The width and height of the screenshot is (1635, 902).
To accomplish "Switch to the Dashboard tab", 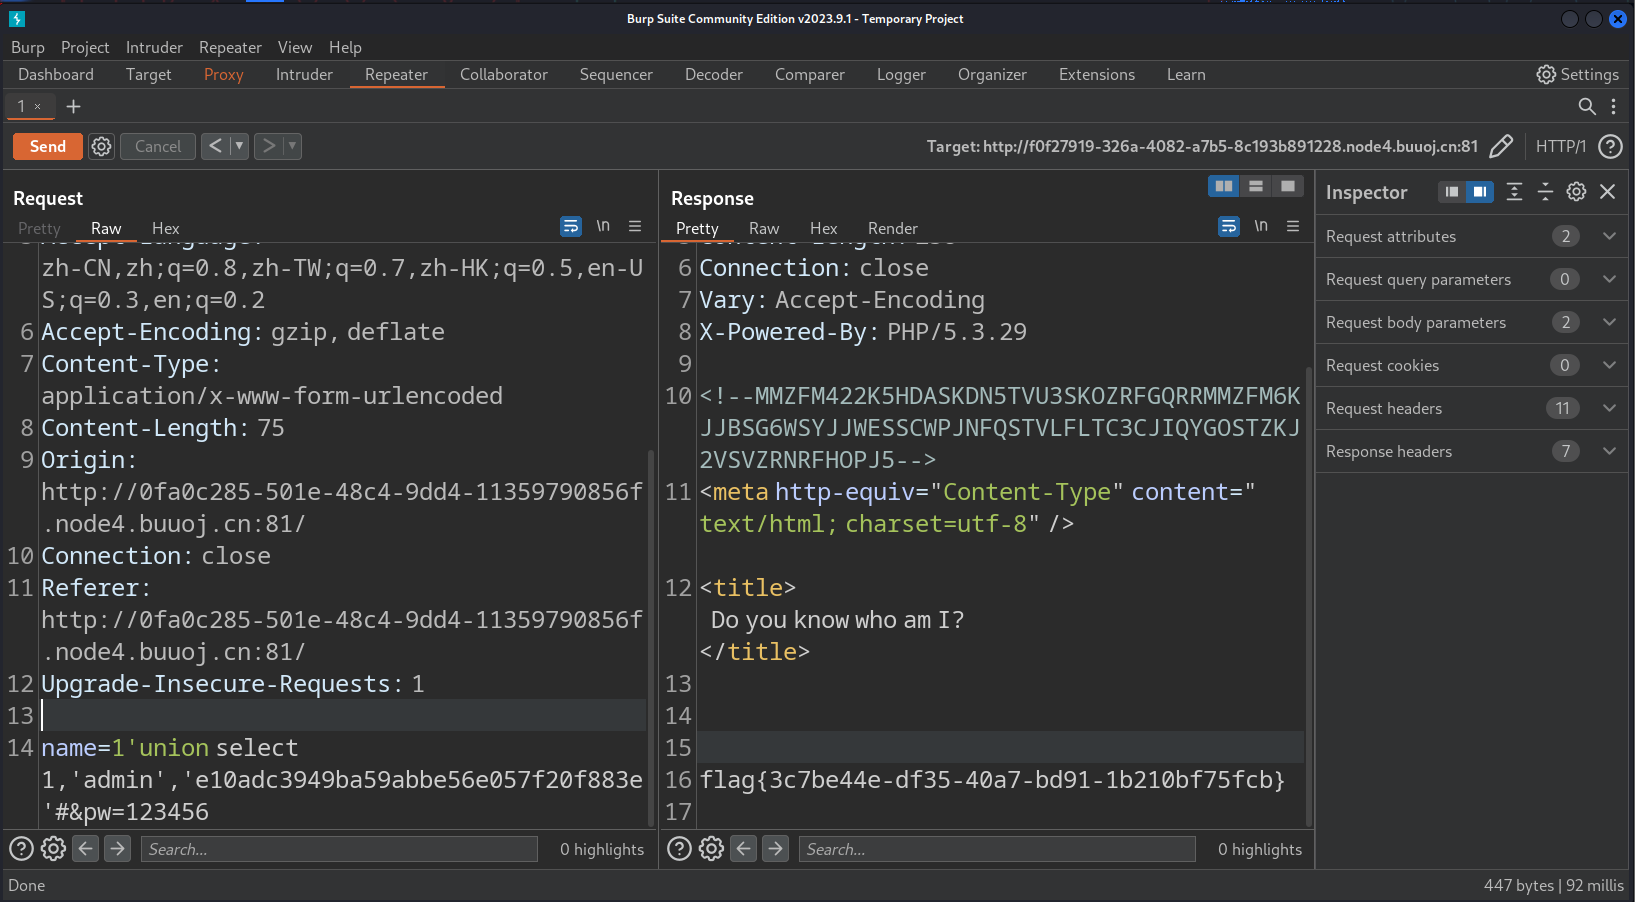I will pyautogui.click(x=56, y=74).
